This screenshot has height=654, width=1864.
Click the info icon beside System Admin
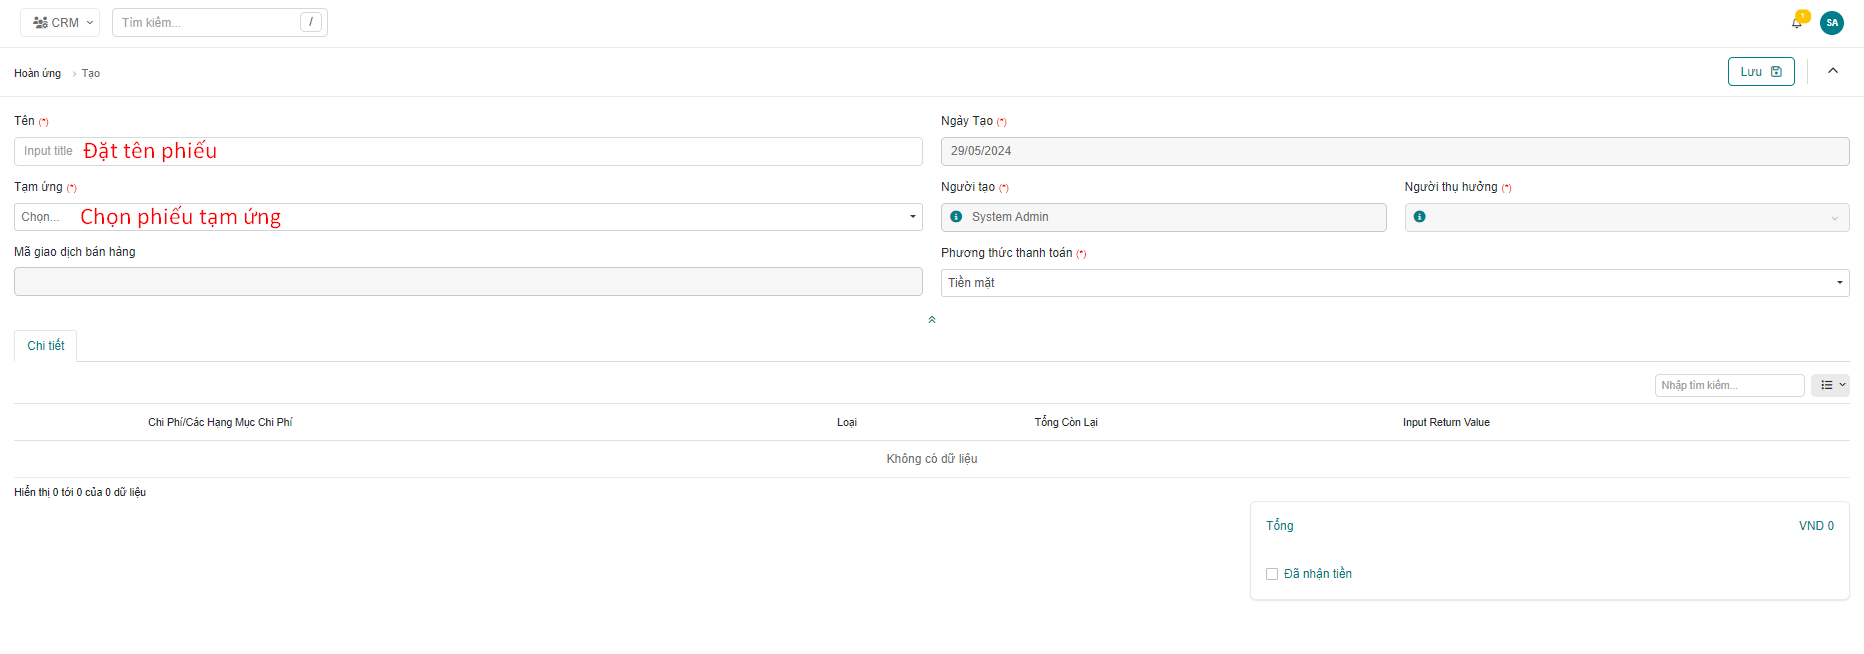(956, 217)
